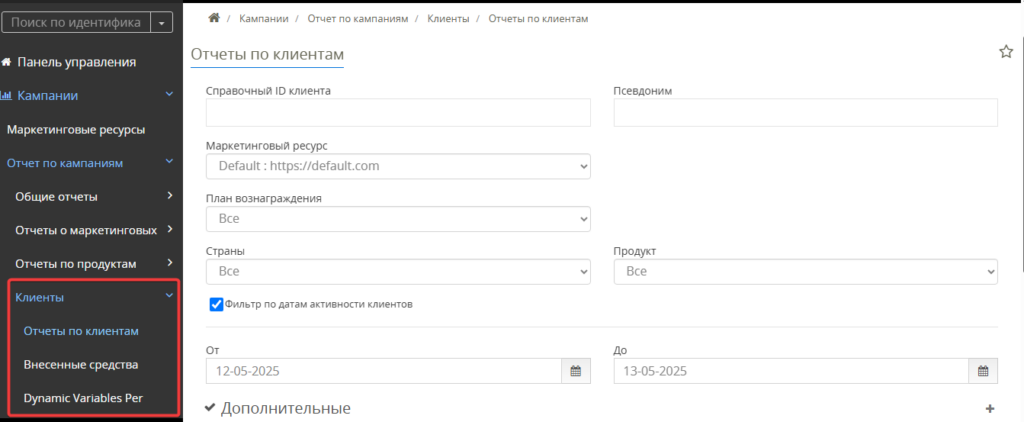This screenshot has width=1024, height=422.
Task: Expand Отчеты по продуктам submenu
Action: pos(91,264)
